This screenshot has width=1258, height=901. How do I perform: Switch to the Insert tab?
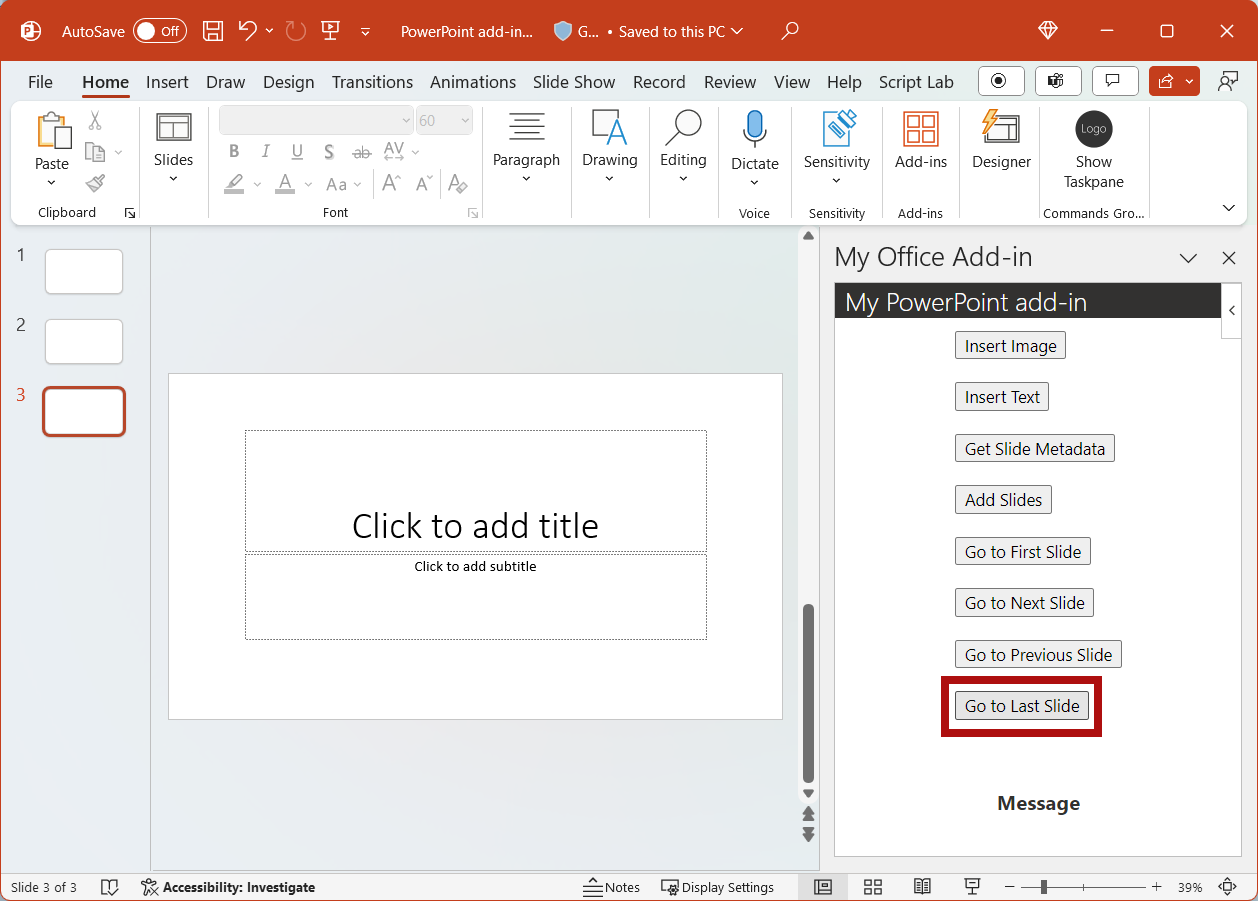[x=167, y=82]
